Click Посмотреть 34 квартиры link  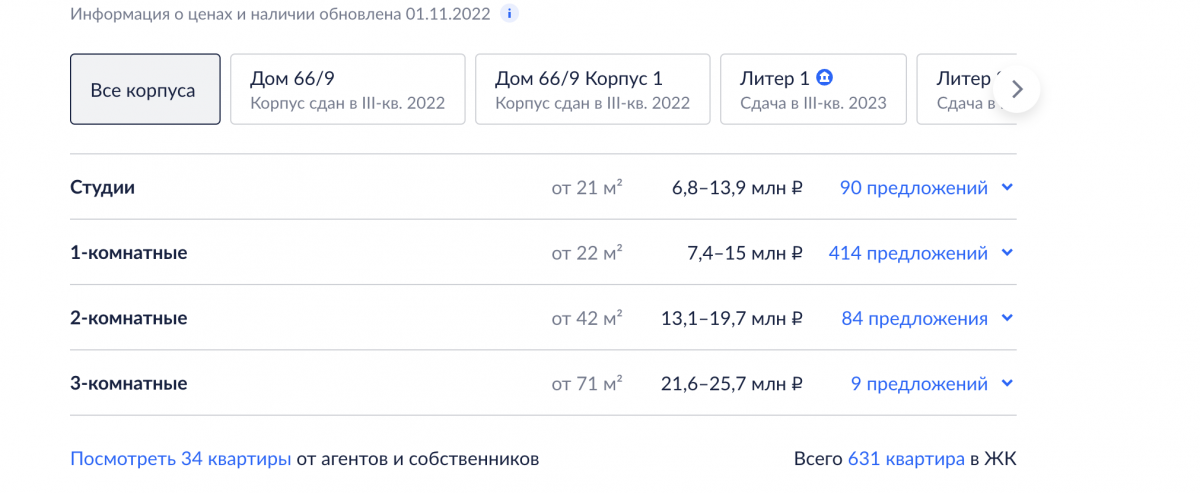coord(181,459)
